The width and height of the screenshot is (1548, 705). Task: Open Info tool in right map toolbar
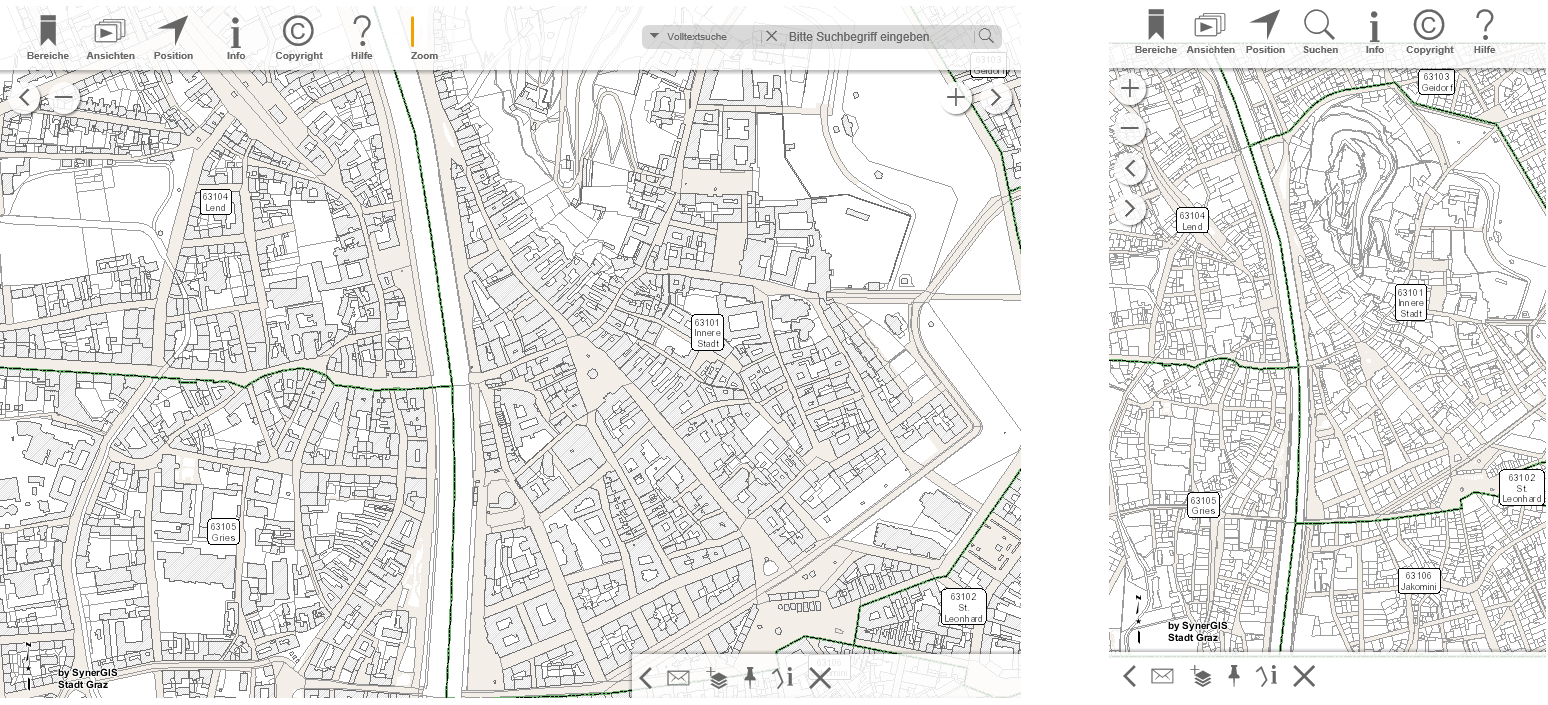[1374, 32]
